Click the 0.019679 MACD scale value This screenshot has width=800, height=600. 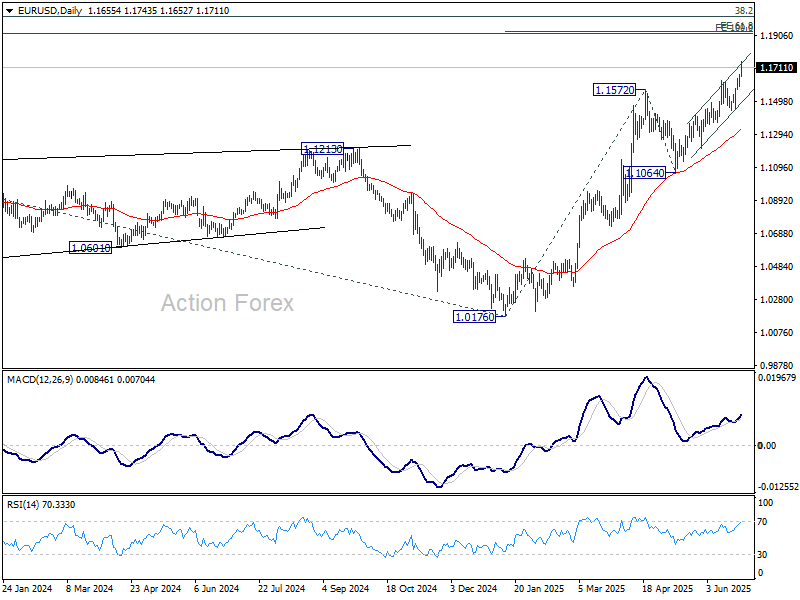click(777, 378)
